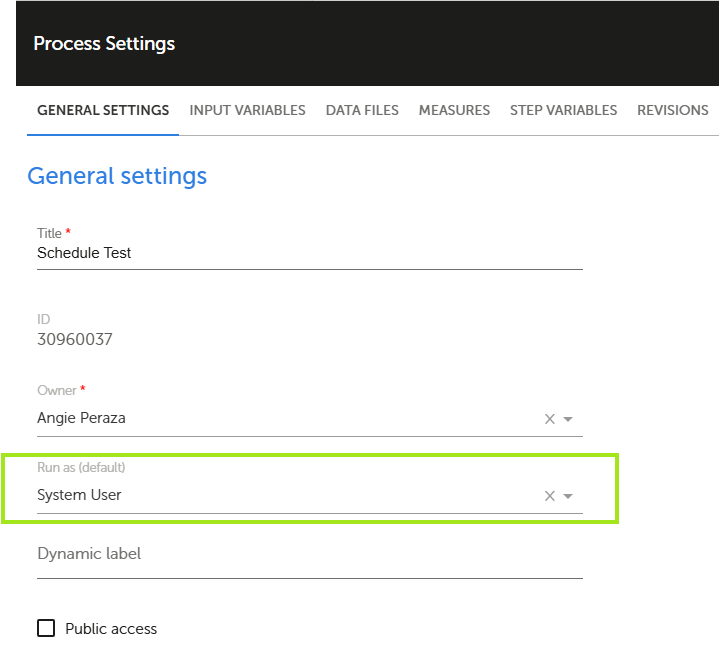Viewport: 719px width, 659px height.
Task: Select the Angie Peraza owner value
Action: pos(81,418)
